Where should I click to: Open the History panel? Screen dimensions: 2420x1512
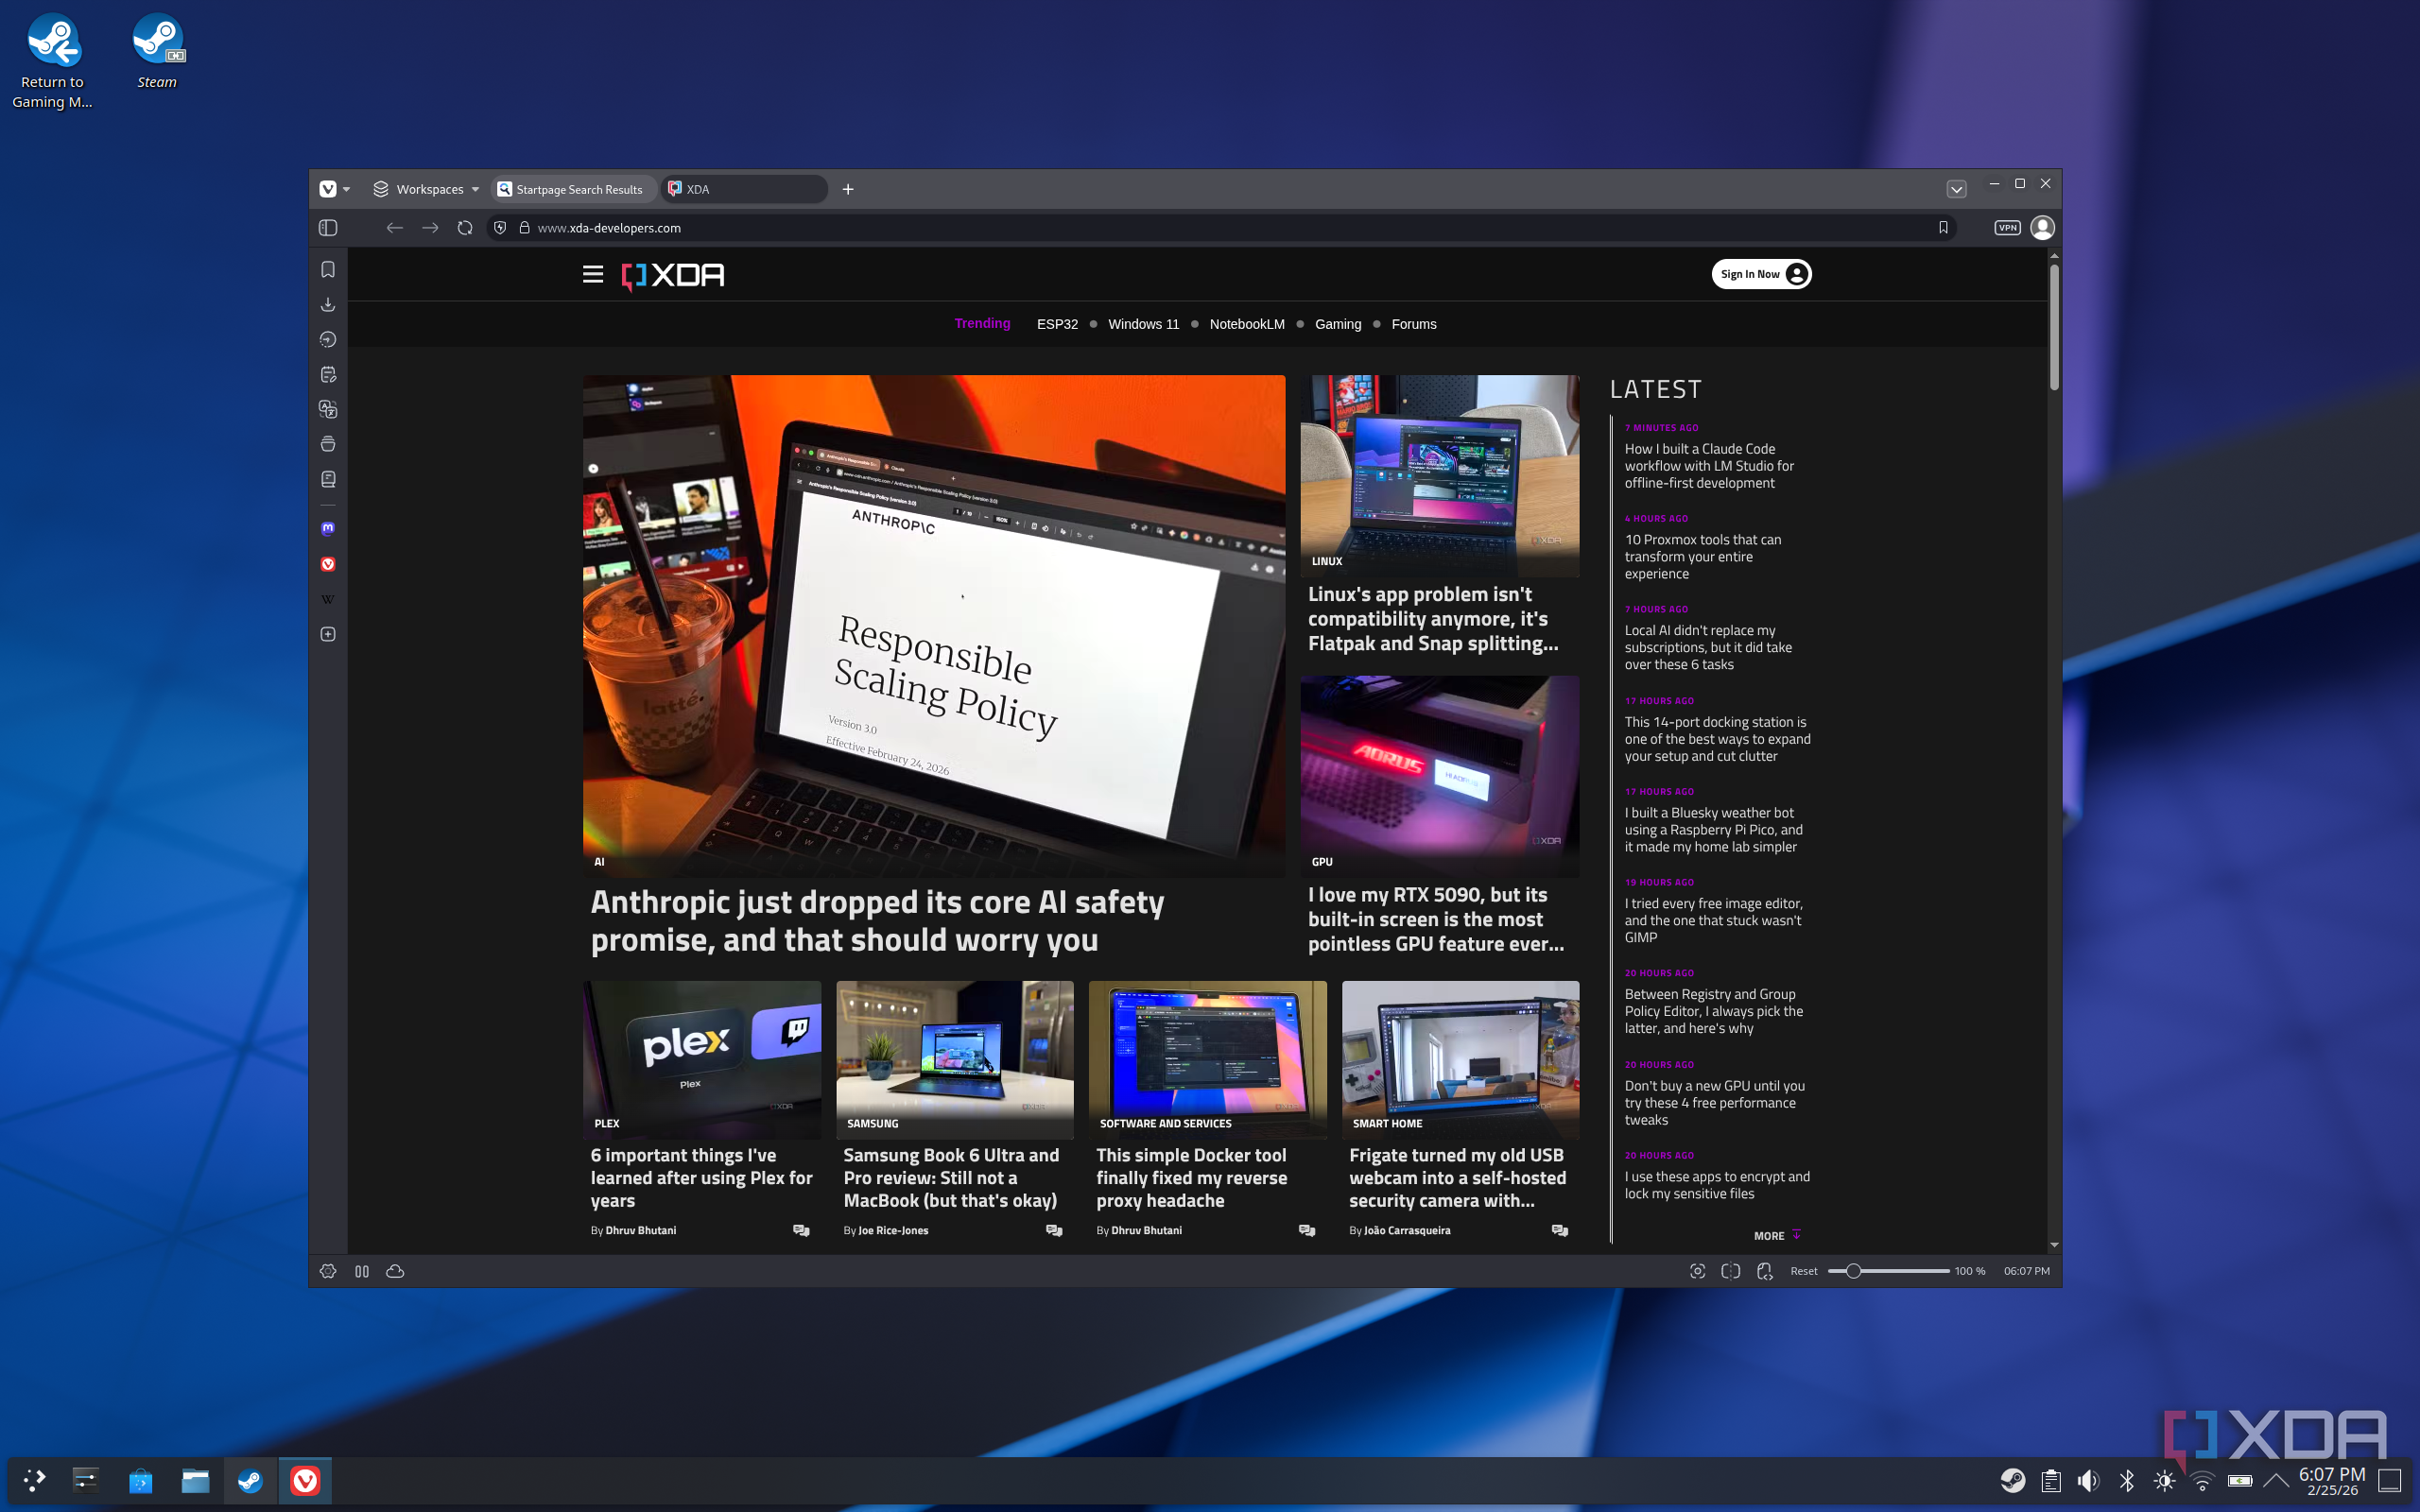pyautogui.click(x=328, y=340)
